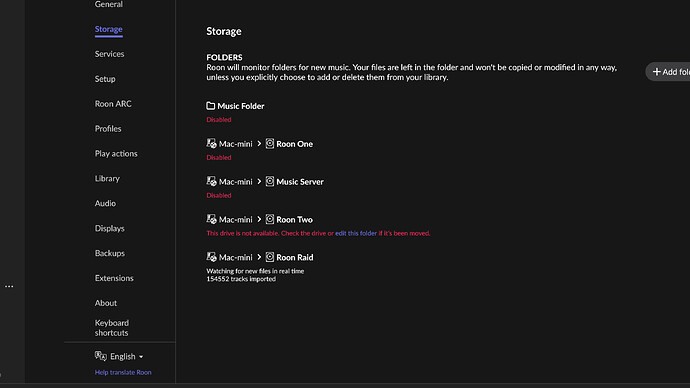690x388 pixels.
Task: Follow the Help translate Roon link
Action: pyautogui.click(x=123, y=372)
